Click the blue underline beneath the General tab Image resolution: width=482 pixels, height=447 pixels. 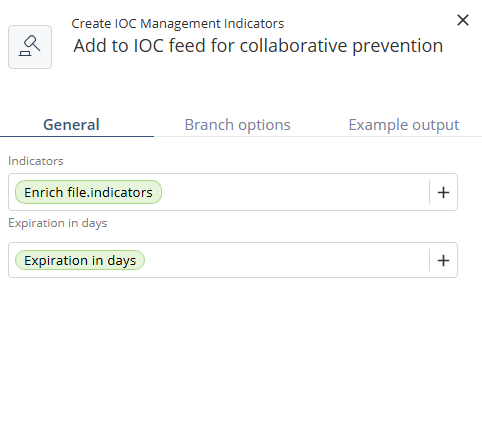tap(77, 136)
